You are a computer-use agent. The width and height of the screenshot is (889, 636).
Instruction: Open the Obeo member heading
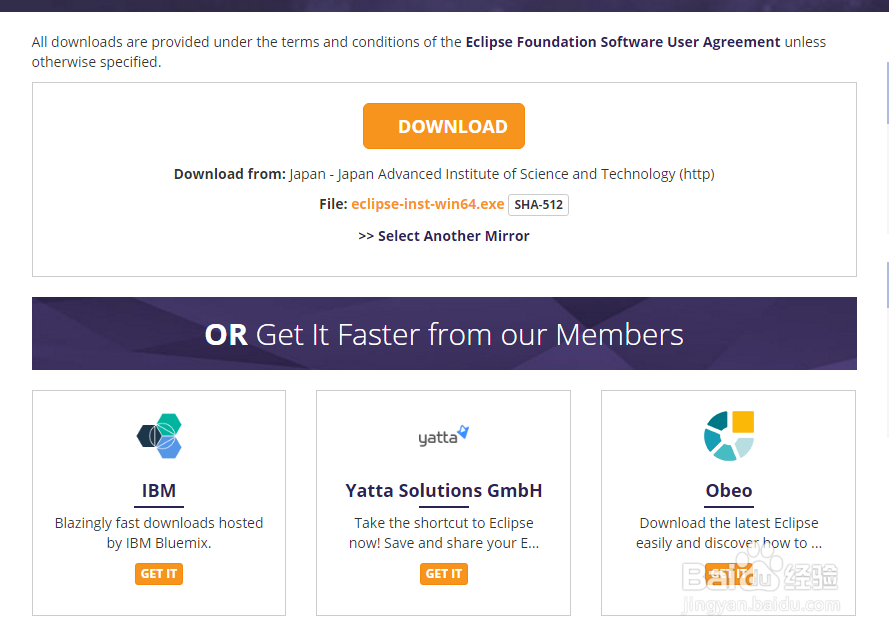728,491
